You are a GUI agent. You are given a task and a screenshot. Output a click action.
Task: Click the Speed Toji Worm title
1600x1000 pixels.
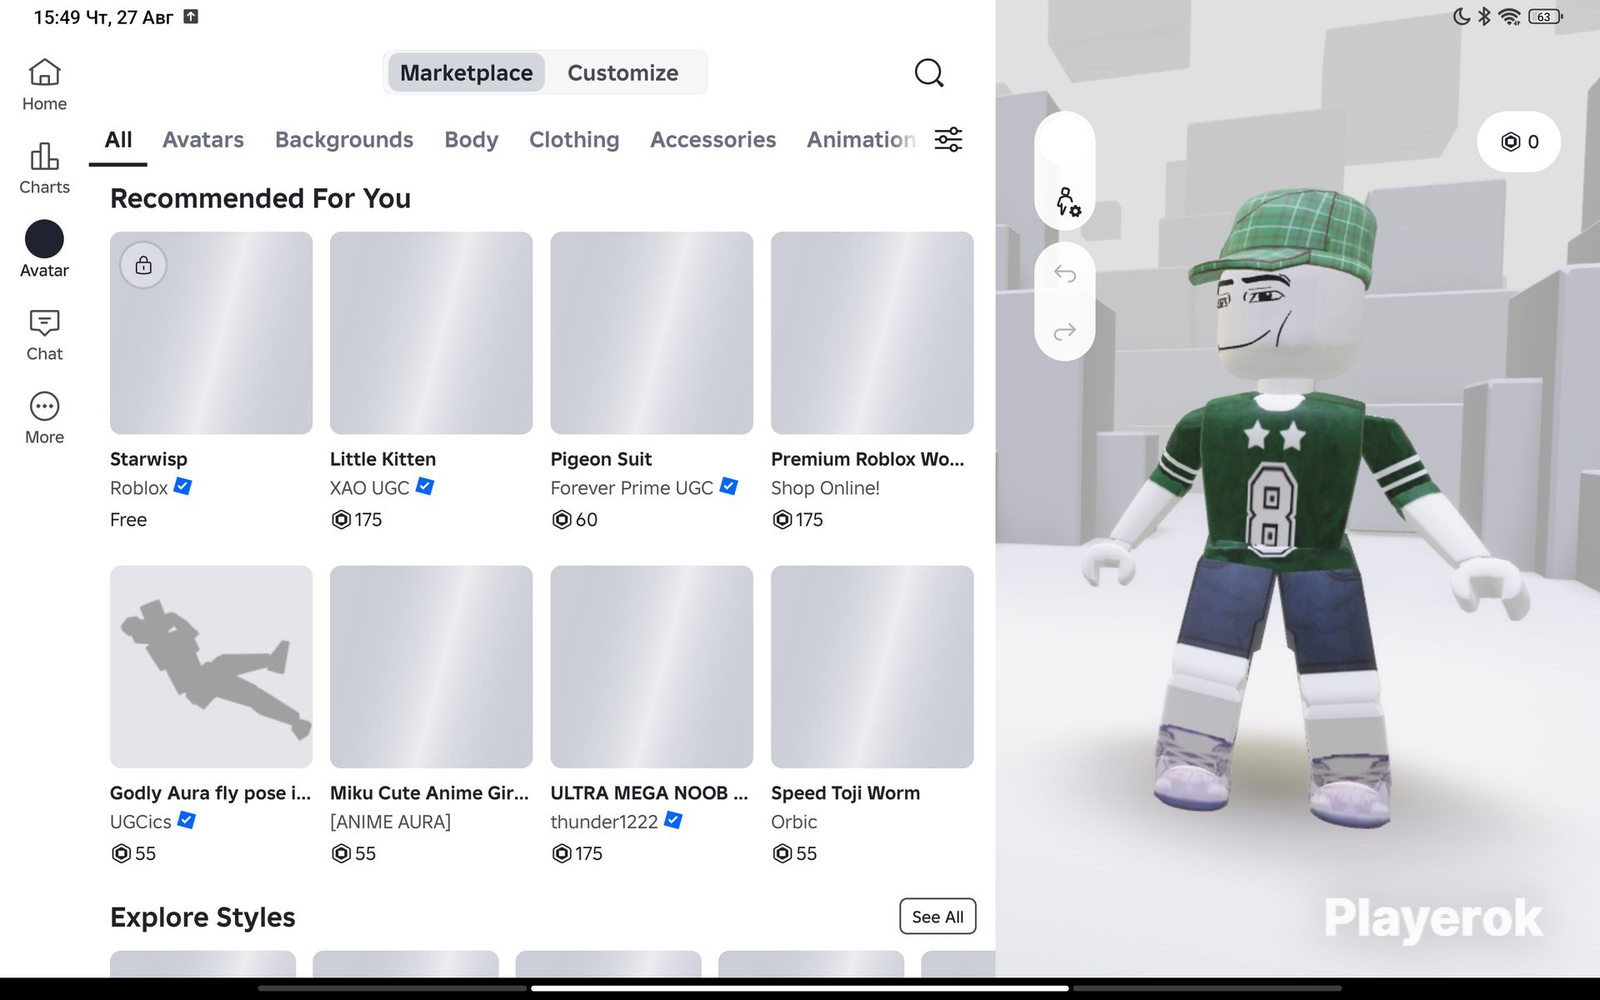[x=845, y=793]
